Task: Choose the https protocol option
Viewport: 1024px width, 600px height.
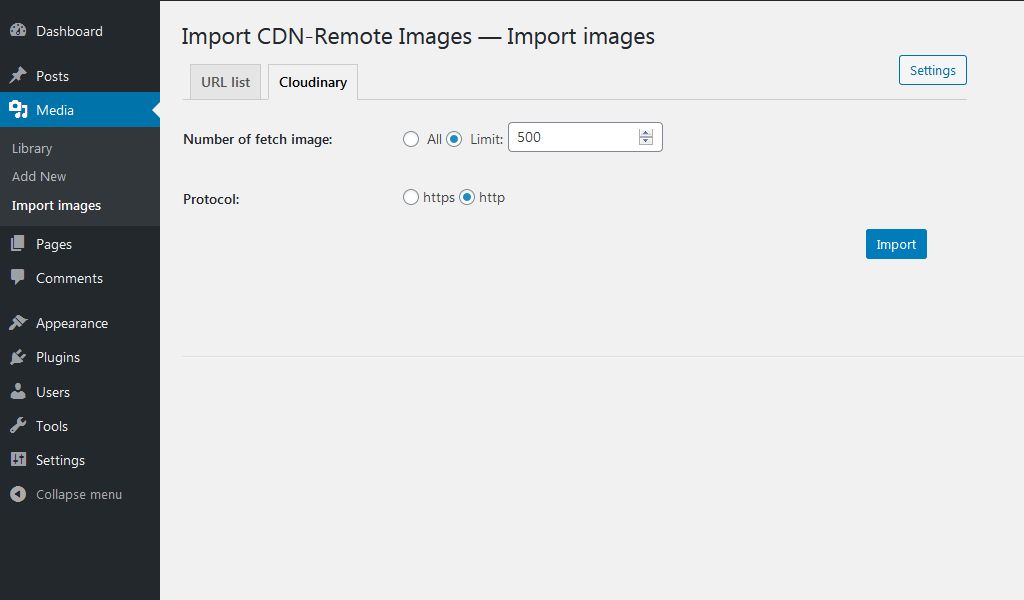Action: (x=411, y=198)
